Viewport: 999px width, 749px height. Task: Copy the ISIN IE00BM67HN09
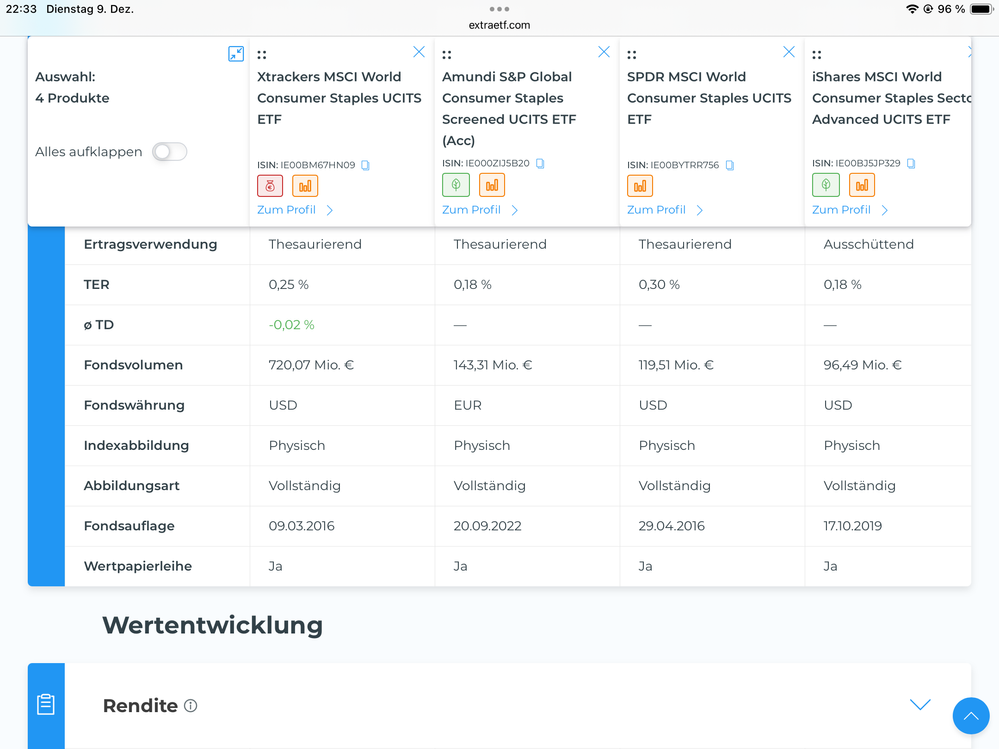(366, 165)
